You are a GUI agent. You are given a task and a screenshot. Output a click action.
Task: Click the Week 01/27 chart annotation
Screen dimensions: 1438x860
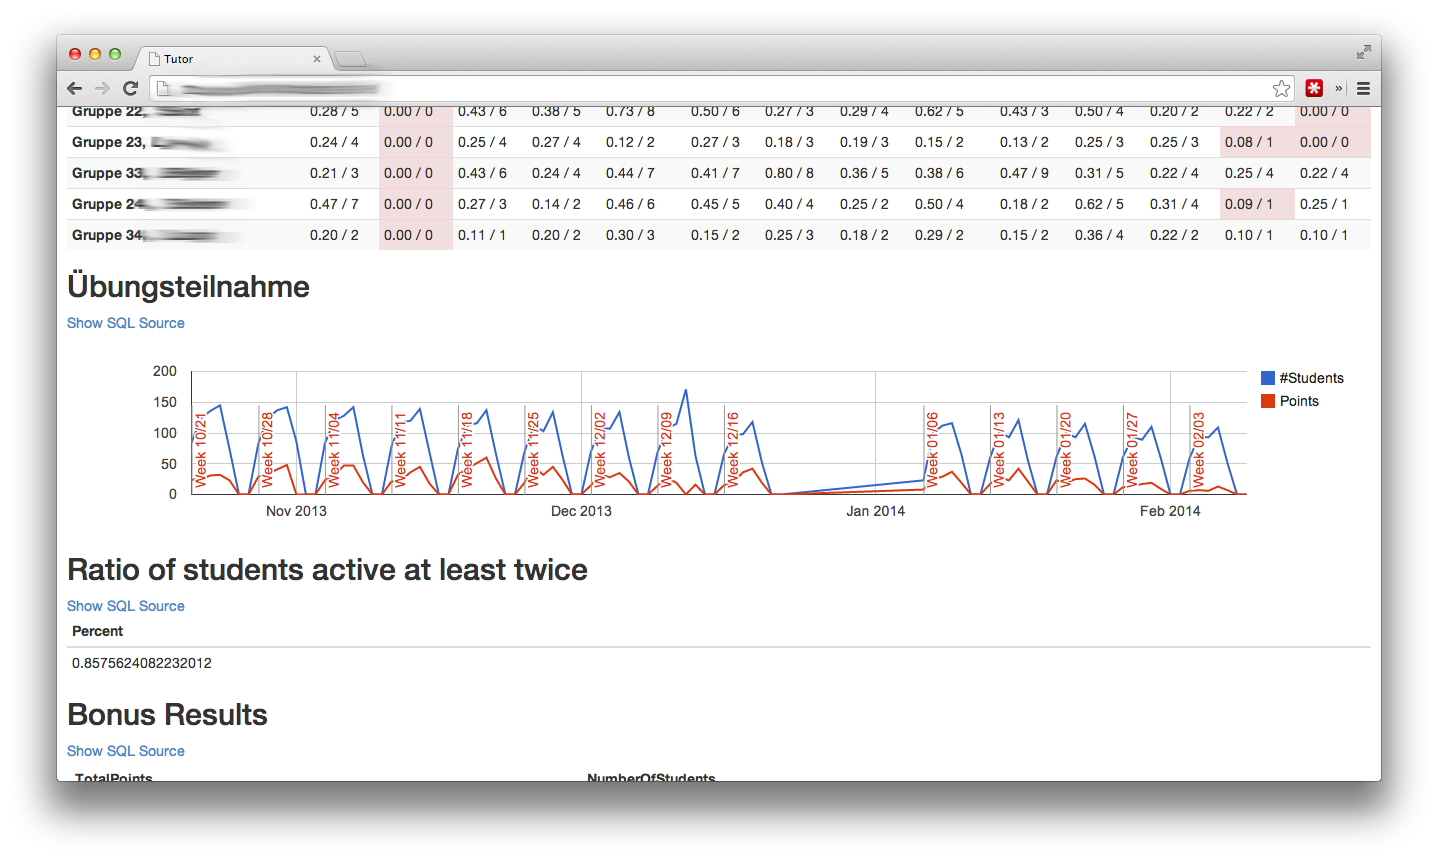click(x=1132, y=450)
